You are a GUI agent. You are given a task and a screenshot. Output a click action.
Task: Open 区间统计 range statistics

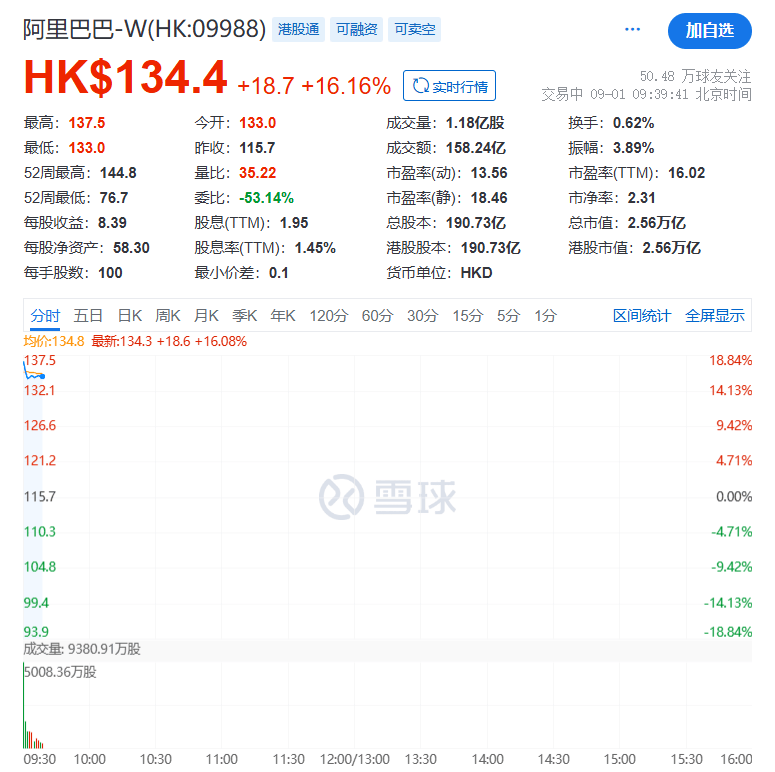pos(642,315)
